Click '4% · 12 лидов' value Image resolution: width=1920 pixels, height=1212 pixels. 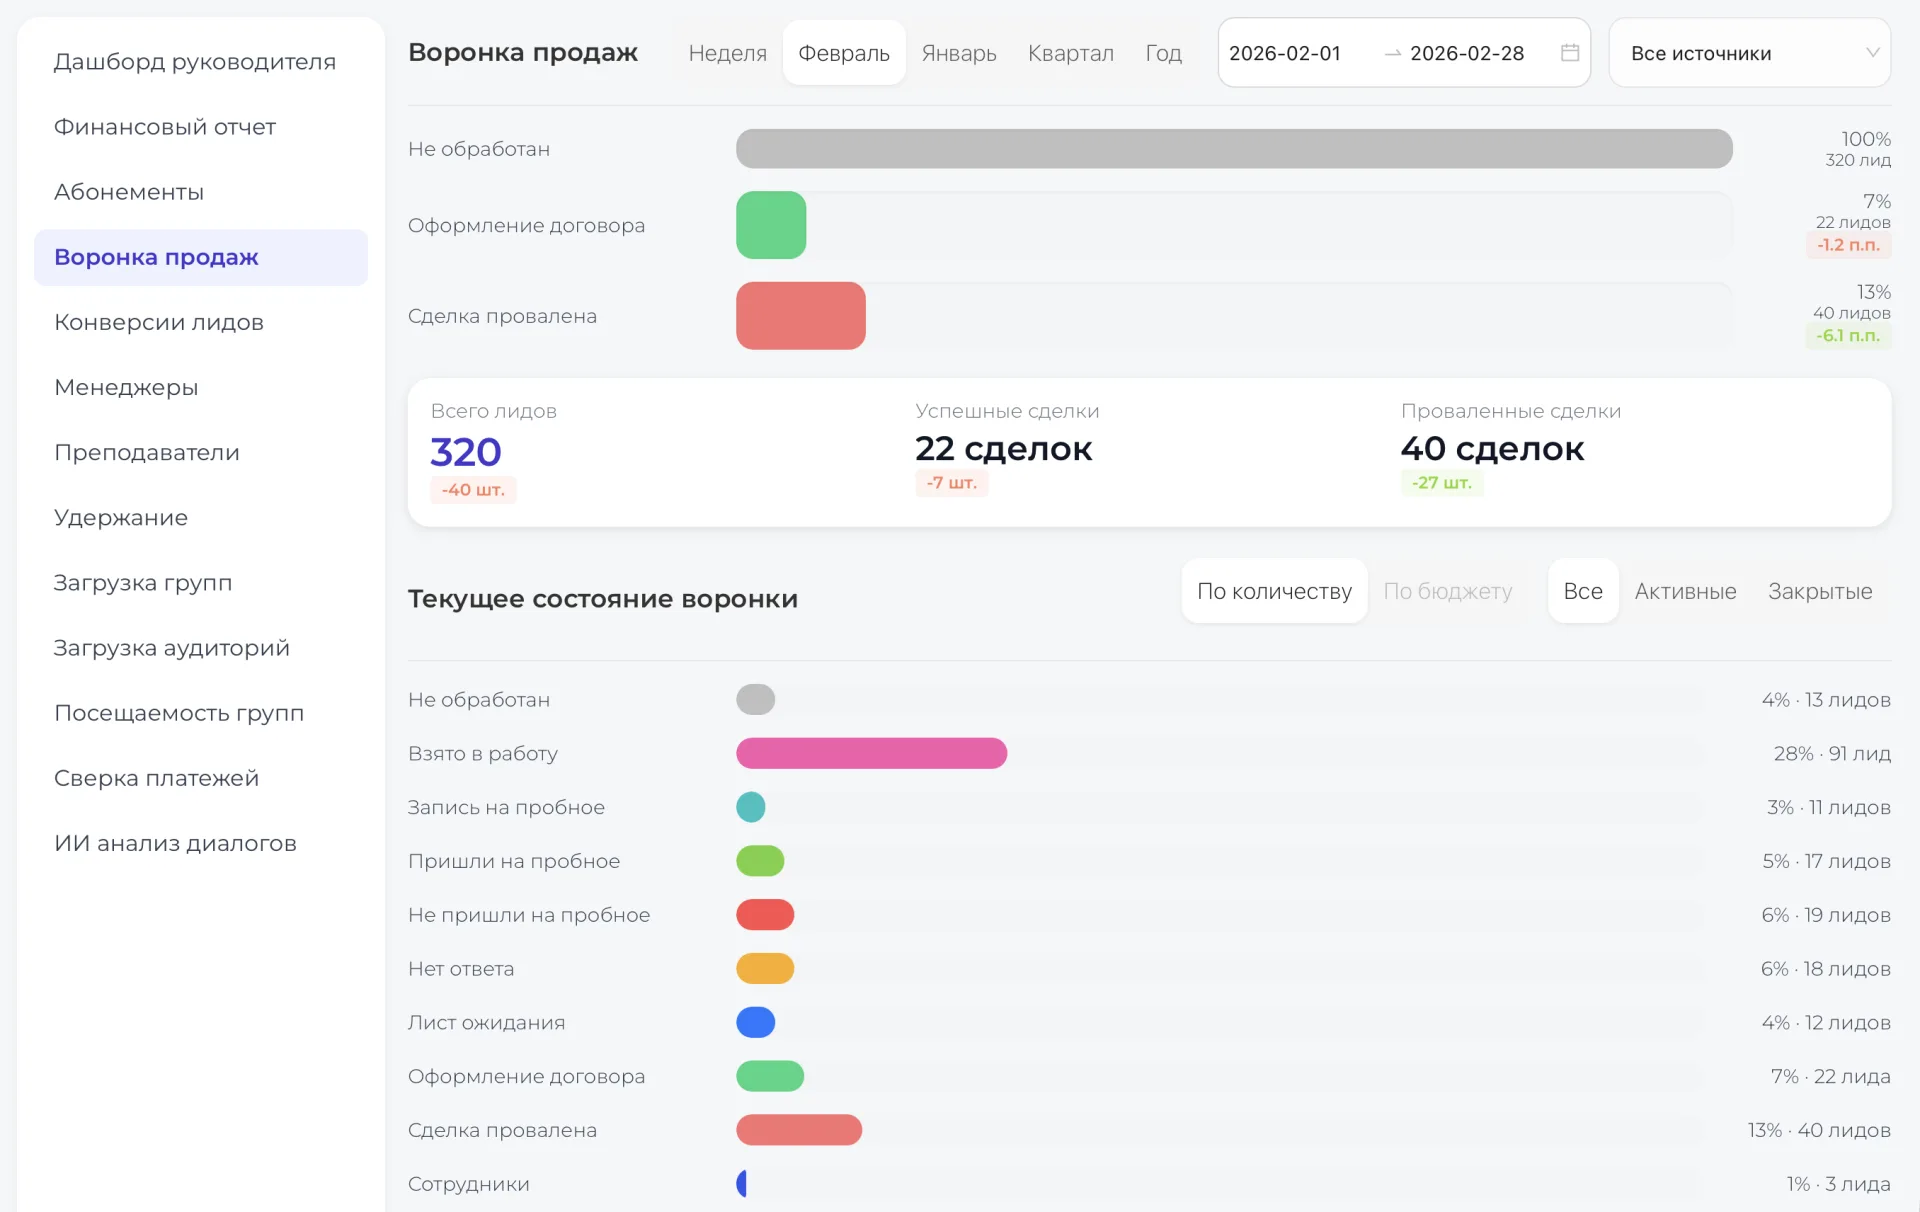[1826, 1022]
